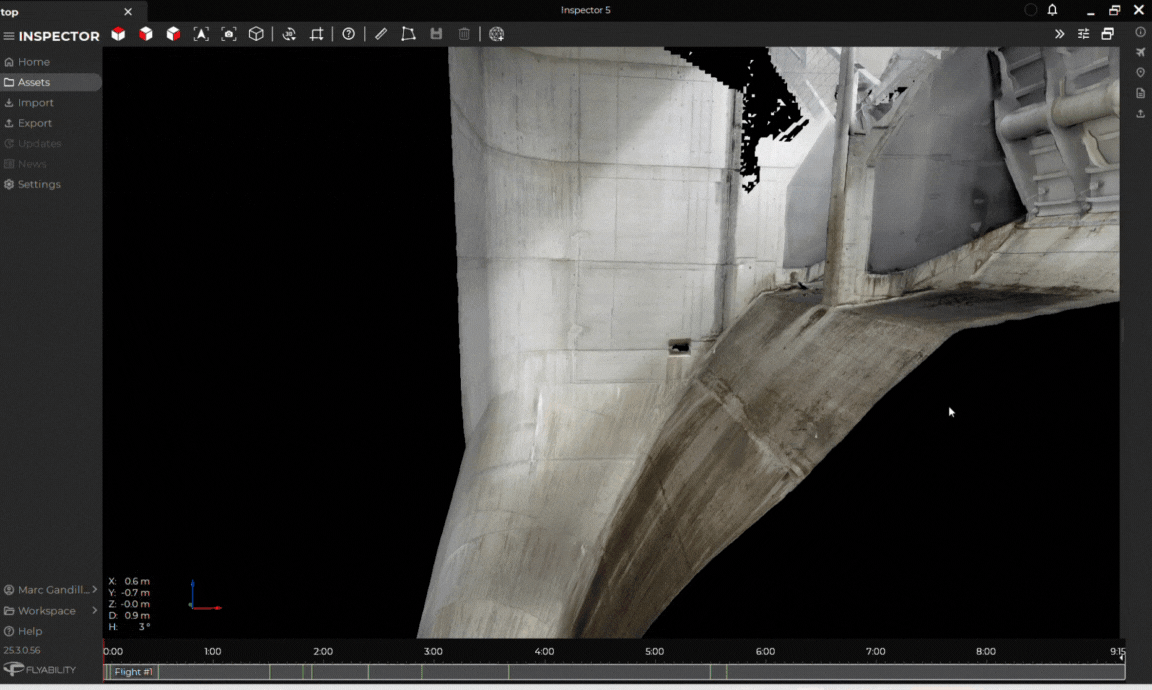
Task: Select the first red-top cube view icon
Action: click(x=118, y=34)
